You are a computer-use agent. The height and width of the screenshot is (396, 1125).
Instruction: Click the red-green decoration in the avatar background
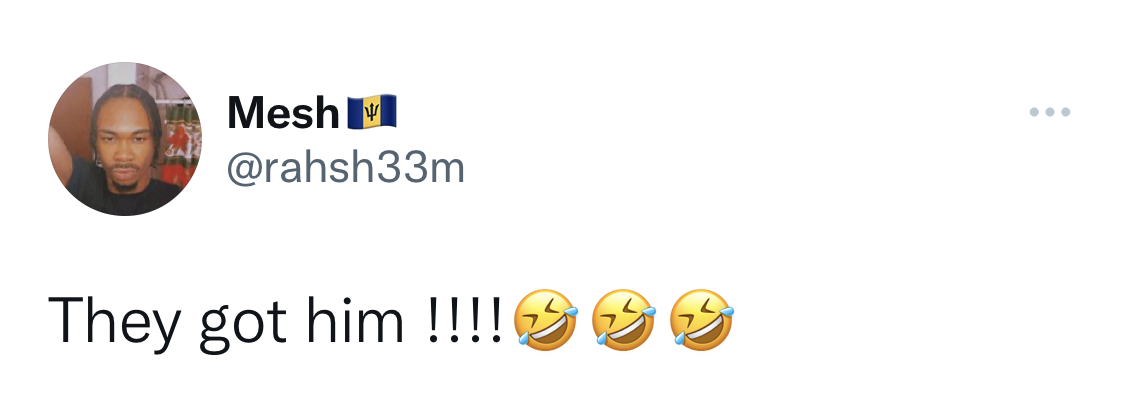179,143
